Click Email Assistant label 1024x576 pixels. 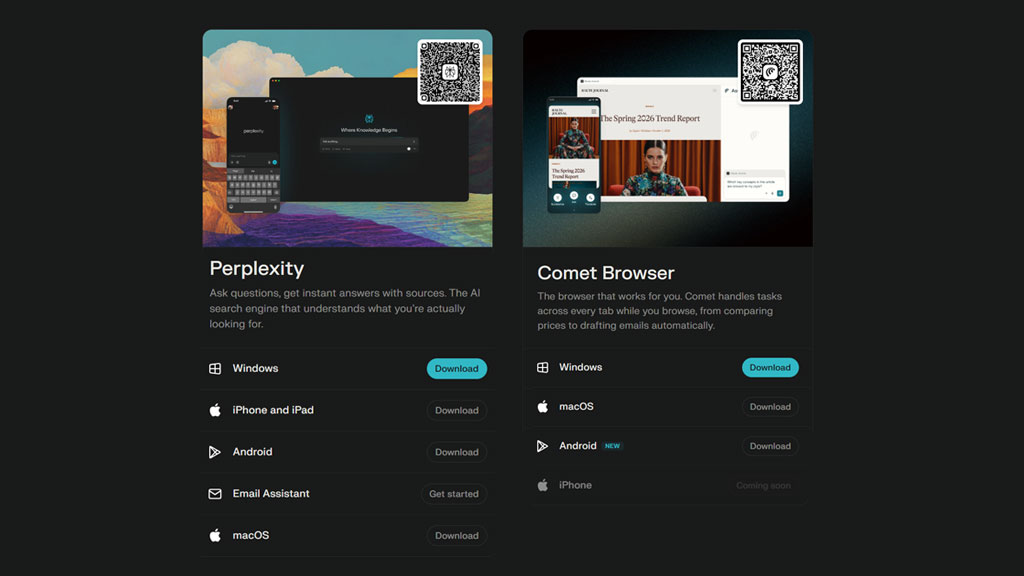coord(271,494)
